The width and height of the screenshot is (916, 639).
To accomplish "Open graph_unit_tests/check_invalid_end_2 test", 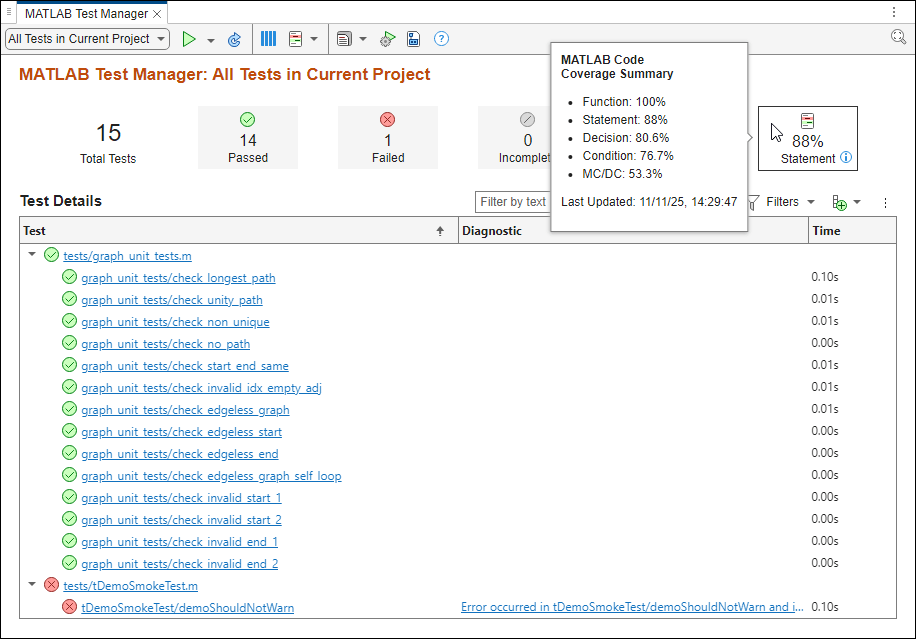I will pos(179,564).
